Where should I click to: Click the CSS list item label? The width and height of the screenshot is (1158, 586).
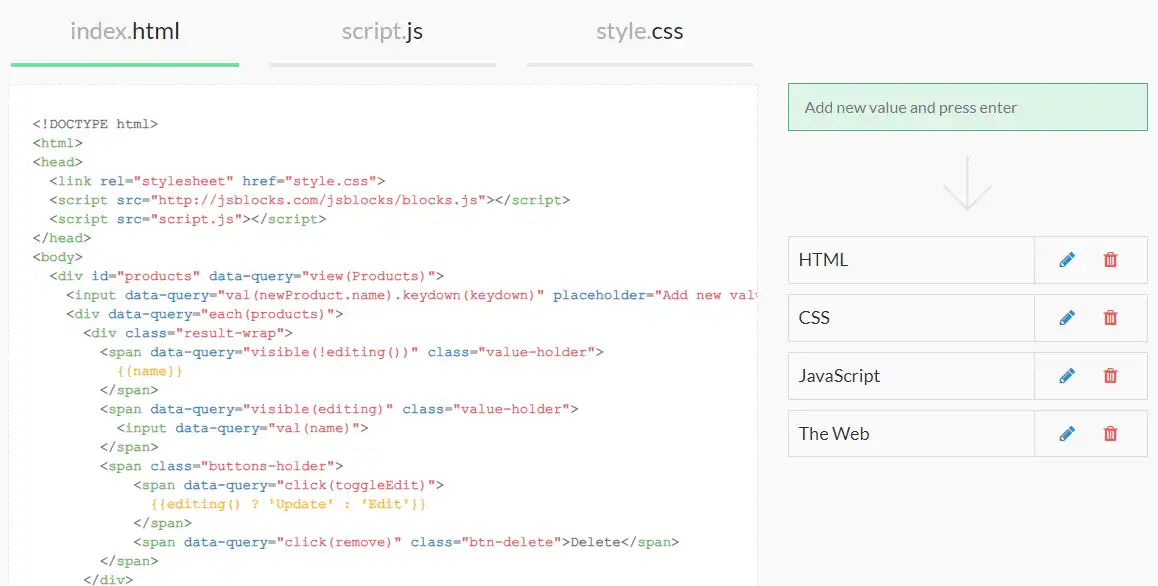[815, 318]
